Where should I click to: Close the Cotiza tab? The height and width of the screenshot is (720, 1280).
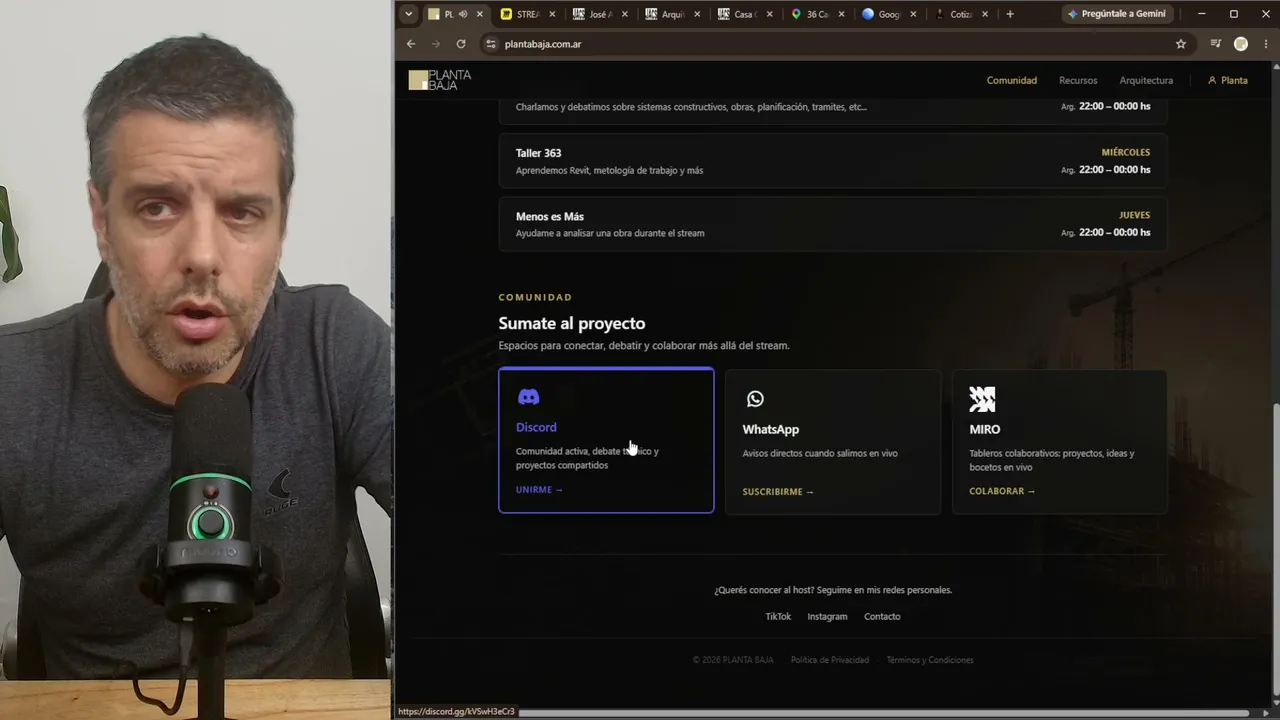pyautogui.click(x=985, y=14)
